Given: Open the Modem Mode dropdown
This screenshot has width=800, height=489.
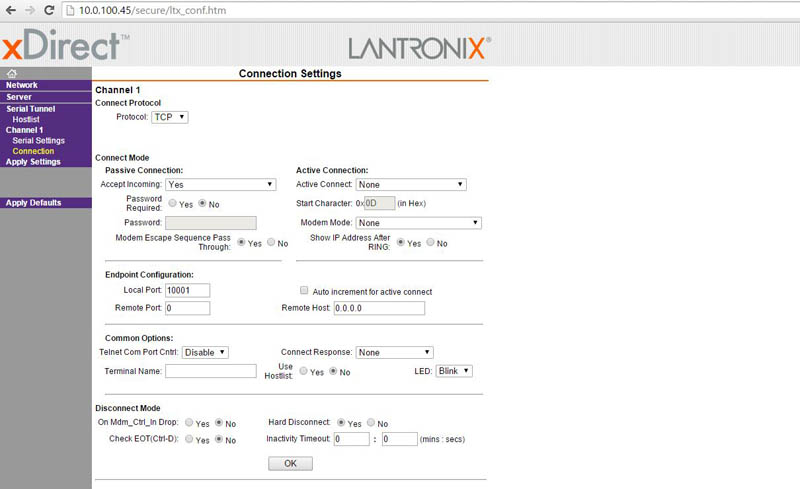Looking at the screenshot, I should [419, 223].
